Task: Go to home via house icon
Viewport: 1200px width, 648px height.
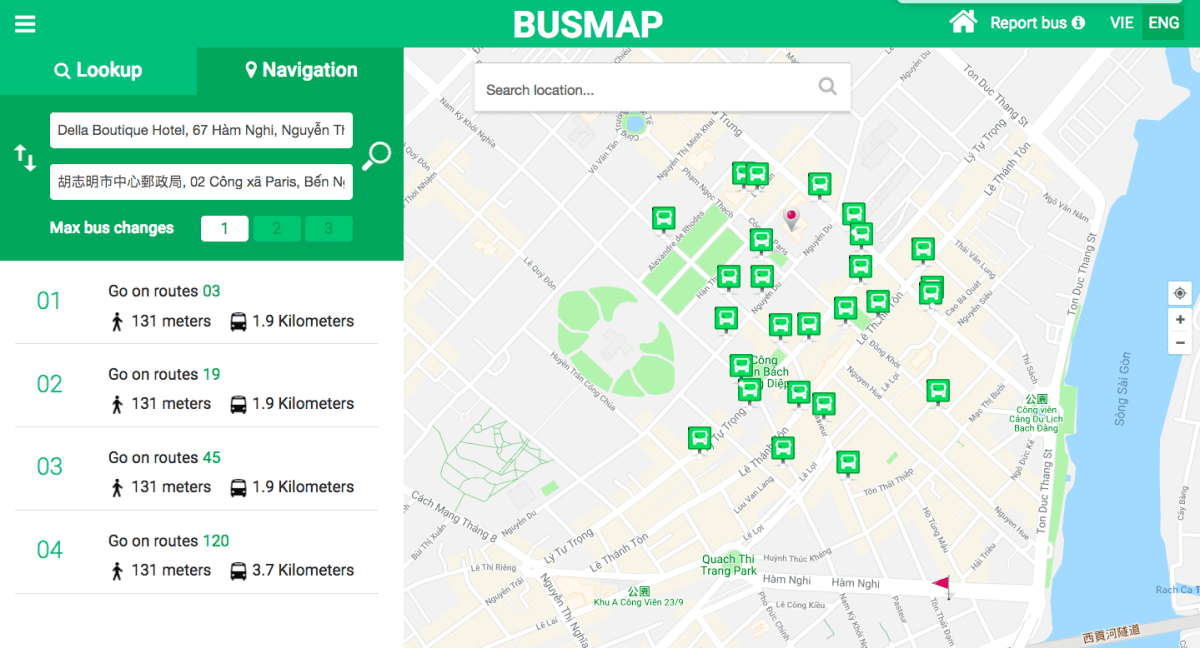Action: 963,22
